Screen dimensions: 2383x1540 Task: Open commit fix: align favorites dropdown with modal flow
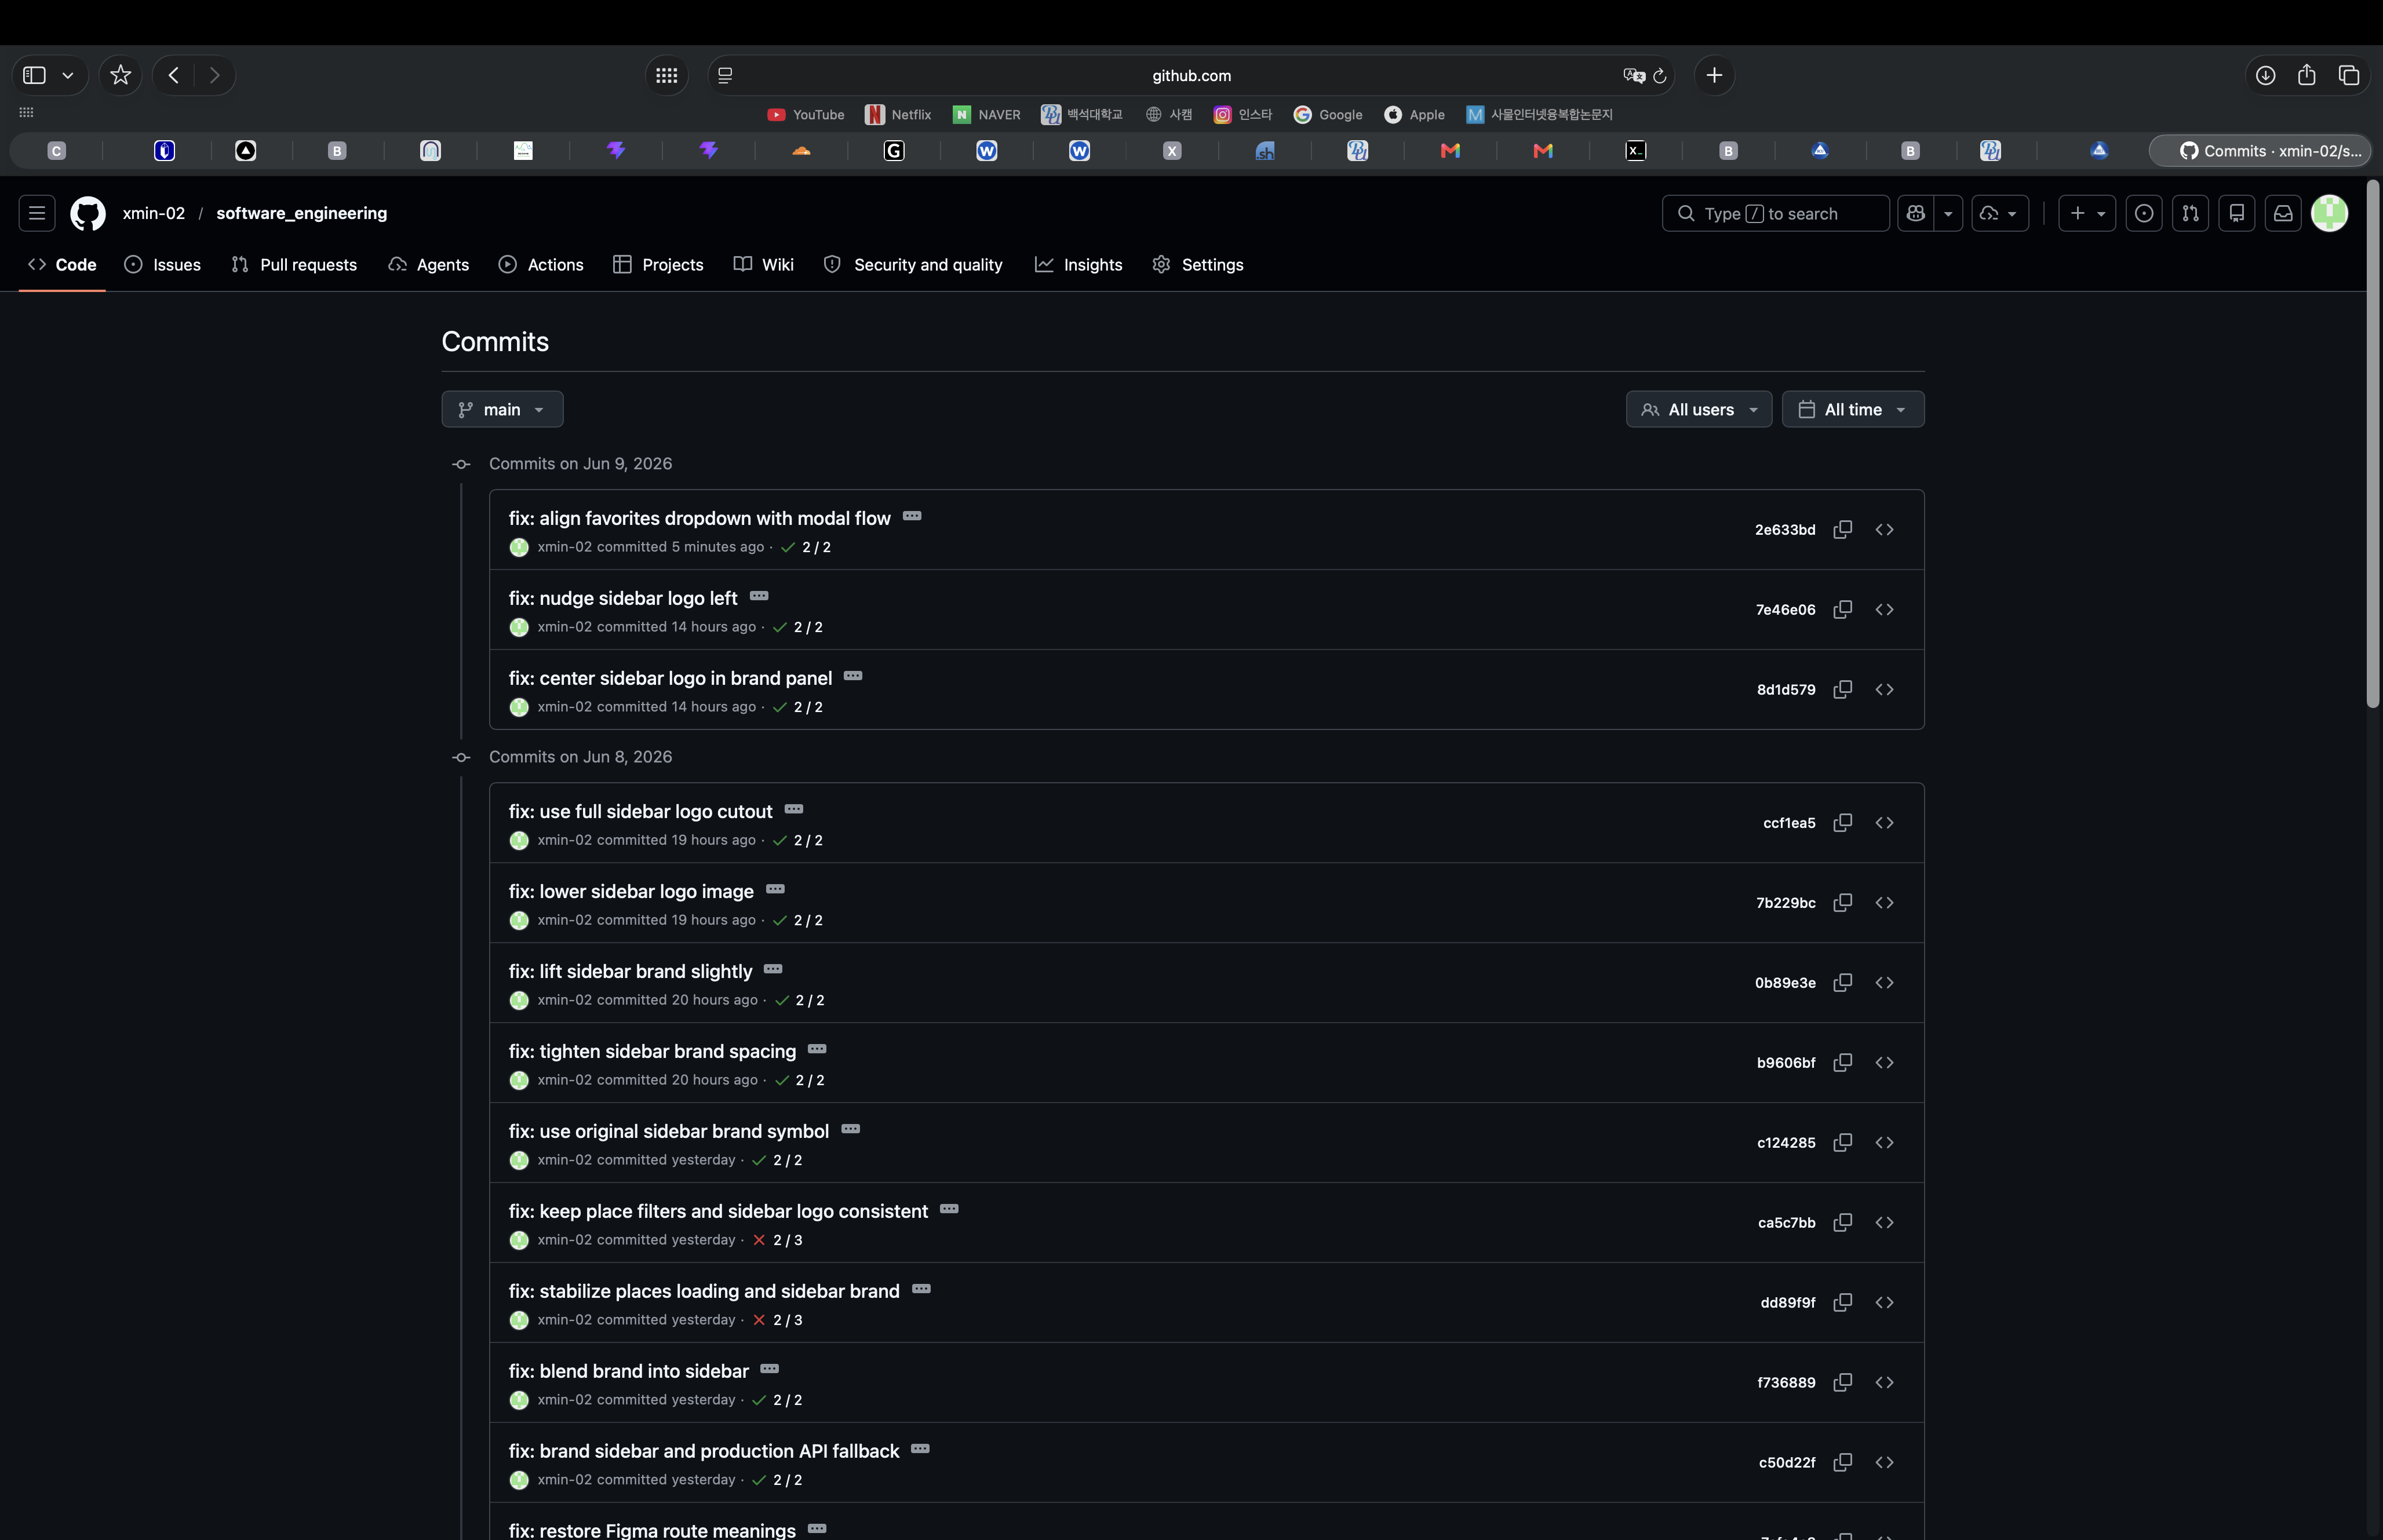(x=699, y=518)
